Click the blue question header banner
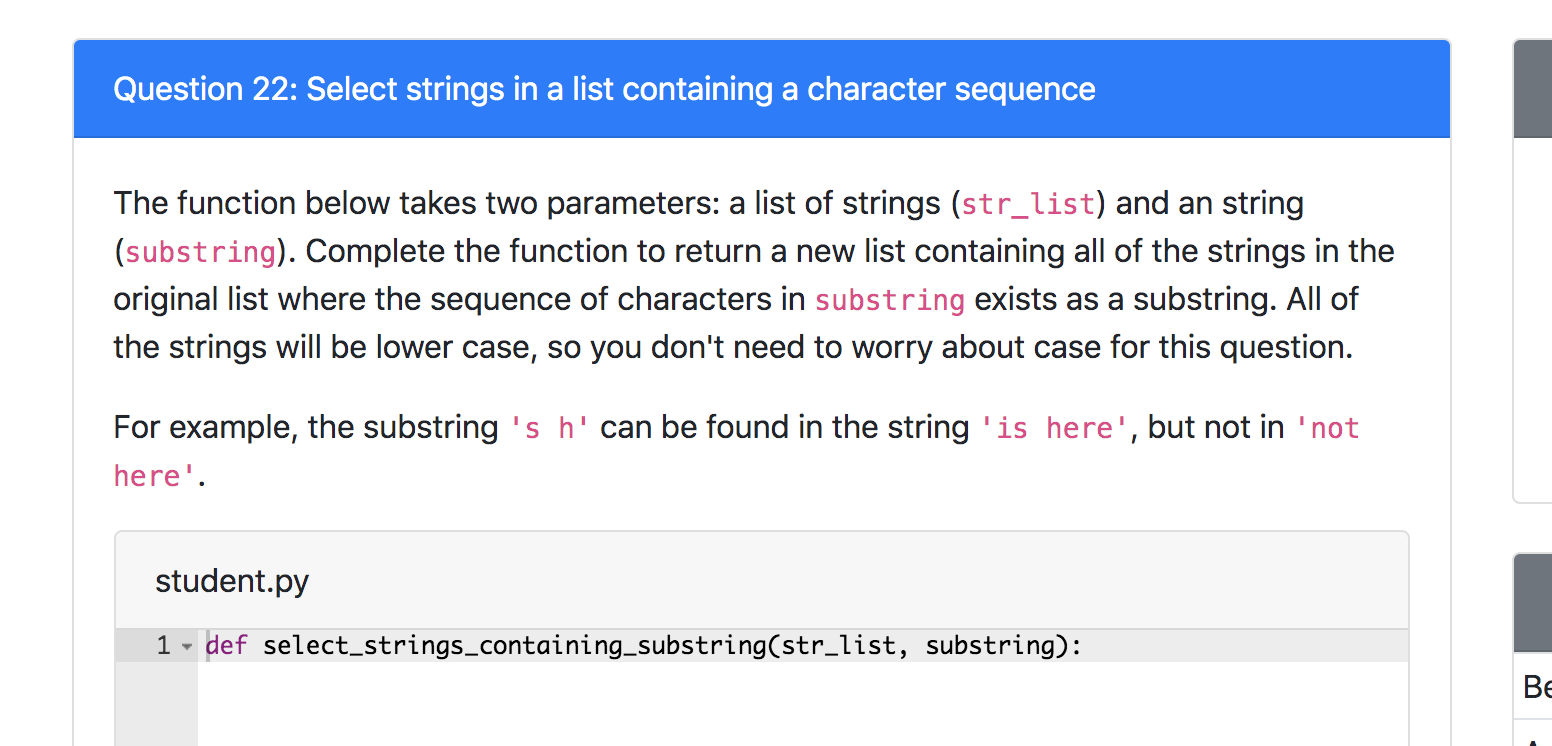The image size is (1552, 746). 760,89
